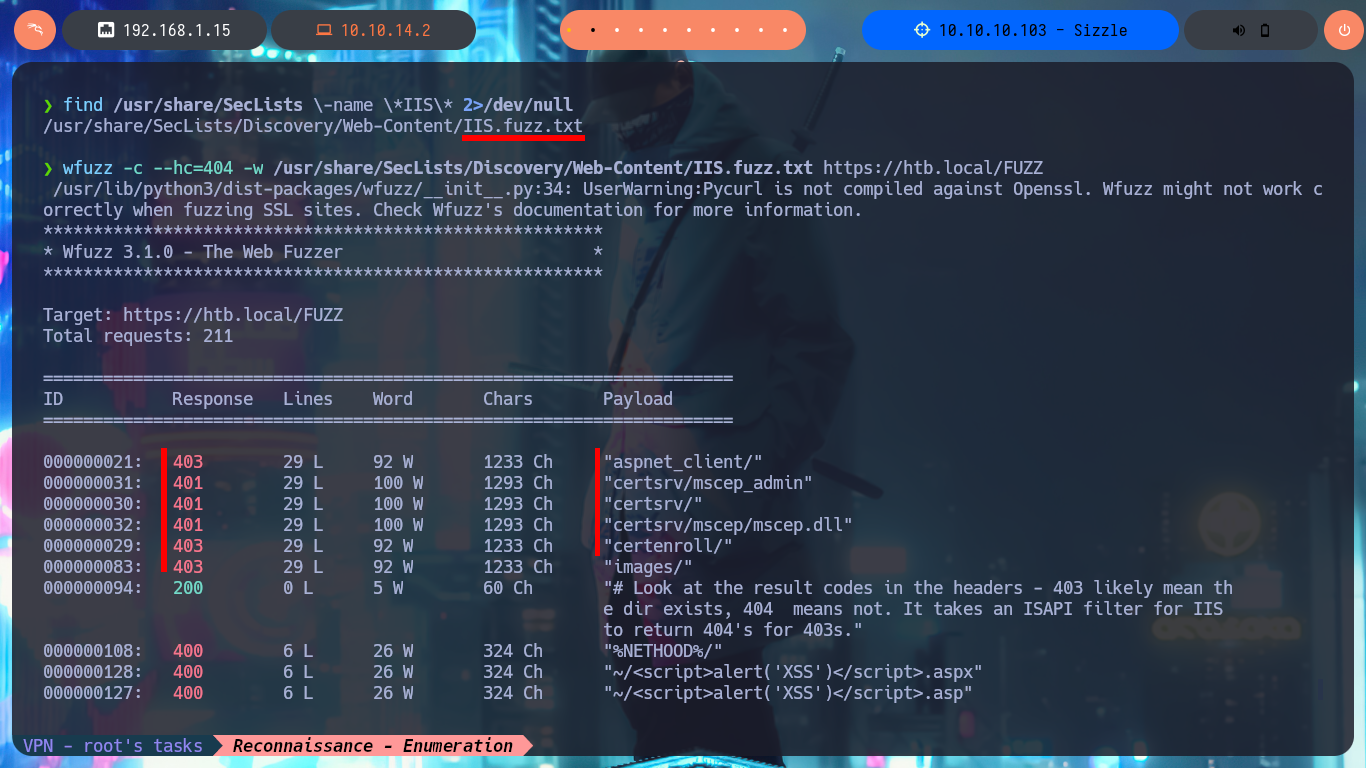Click the find command's /usr/share/SecLists path
Viewport: 1366px width, 768px height.
pos(207,105)
